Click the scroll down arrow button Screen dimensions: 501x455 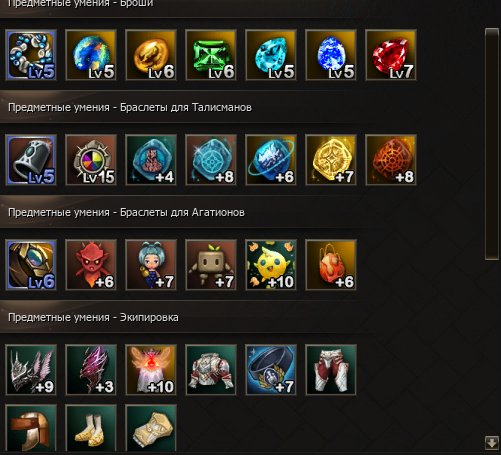[x=492, y=442]
